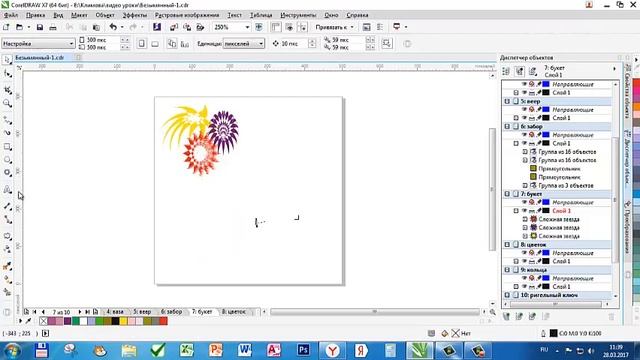Open the Эффекты menu
Screen dimensions: 640x360
click(134, 15)
